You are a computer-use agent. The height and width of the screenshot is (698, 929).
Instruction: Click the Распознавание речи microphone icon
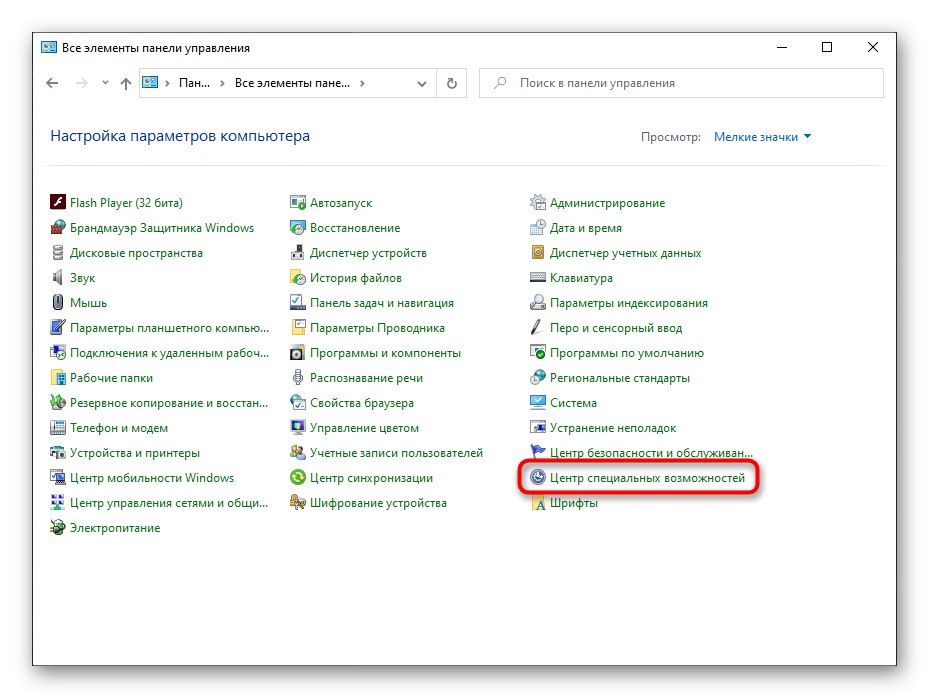coord(297,377)
